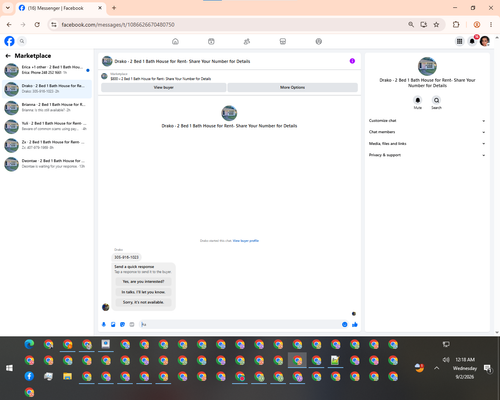Open the Brianna conversation in the list
The height and width of the screenshot is (400, 500).
47,107
